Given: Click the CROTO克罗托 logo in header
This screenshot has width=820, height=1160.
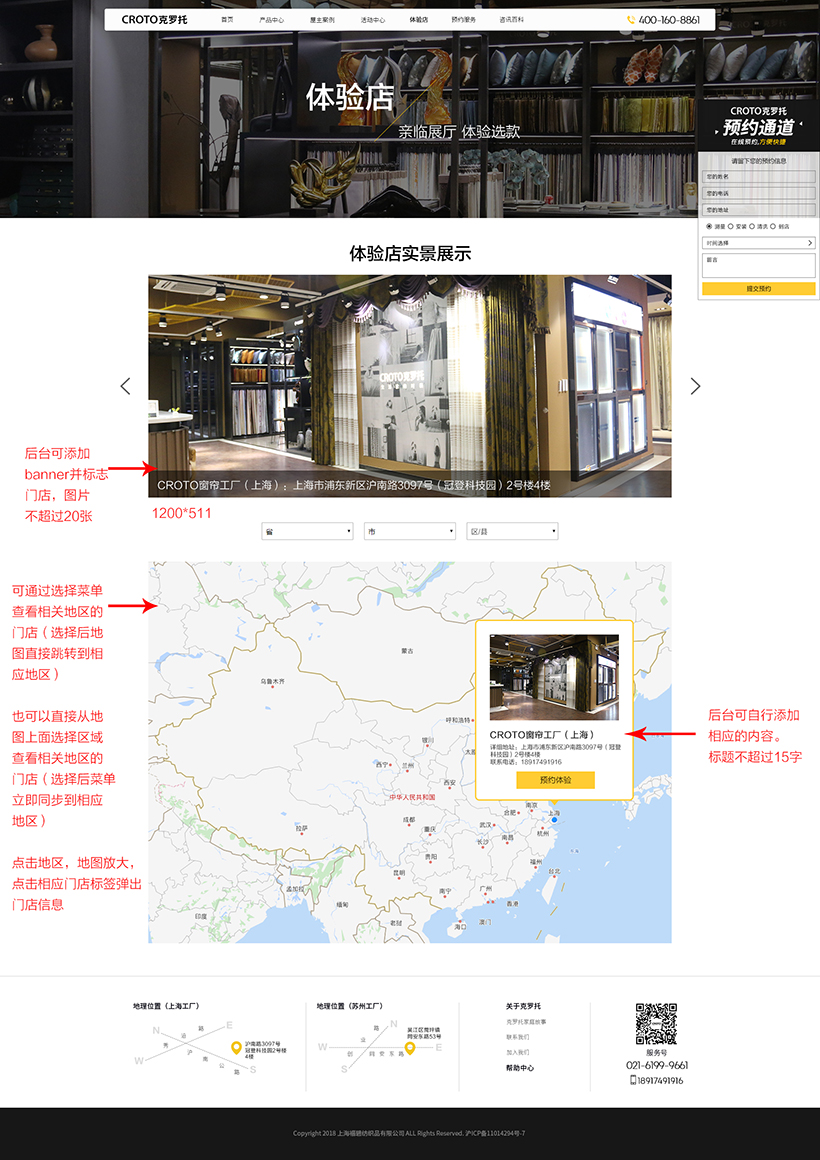Looking at the screenshot, I should [155, 20].
